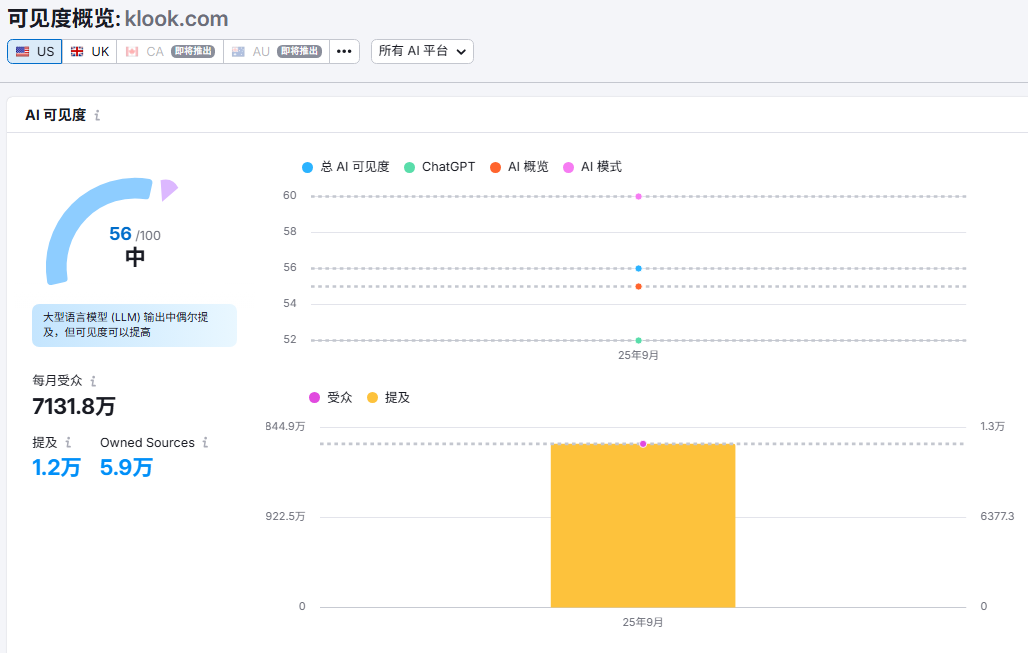Image resolution: width=1028 pixels, height=653 pixels.
Task: Open the three-dot more countries menu
Action: (x=344, y=52)
